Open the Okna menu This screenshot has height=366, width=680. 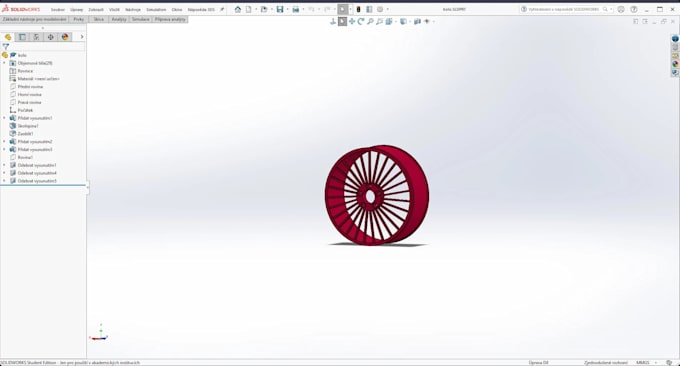pos(177,10)
